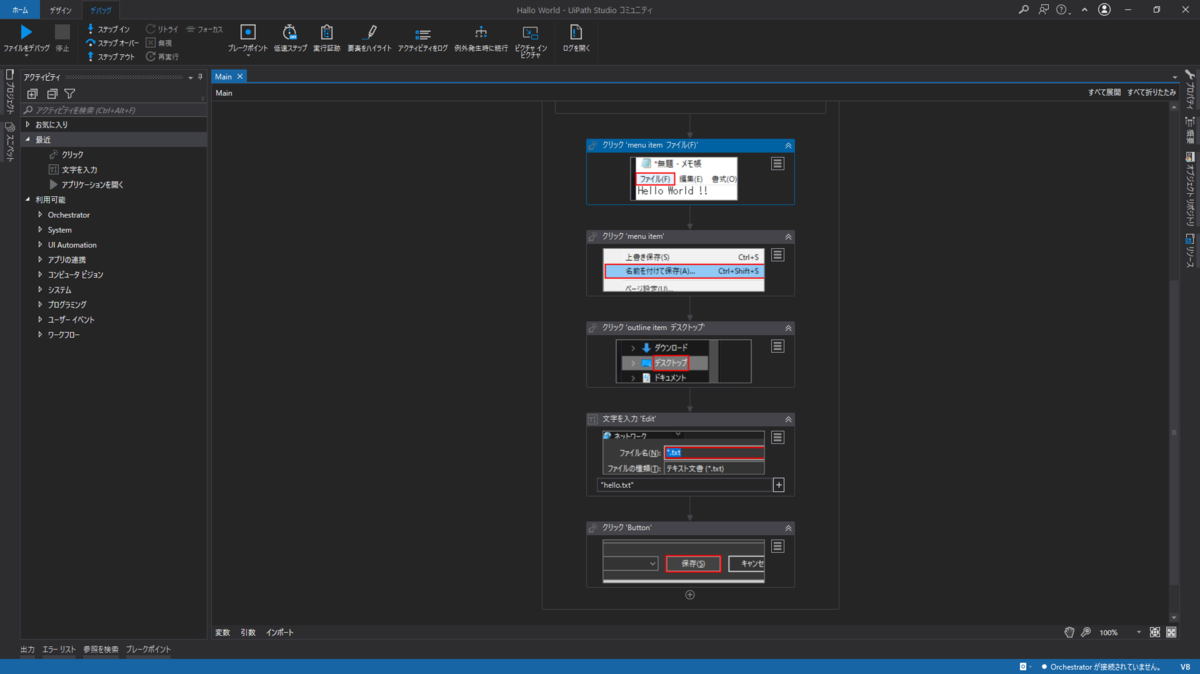
Task: Click the collapse-all icon in activities panel
Action: tap(52, 93)
